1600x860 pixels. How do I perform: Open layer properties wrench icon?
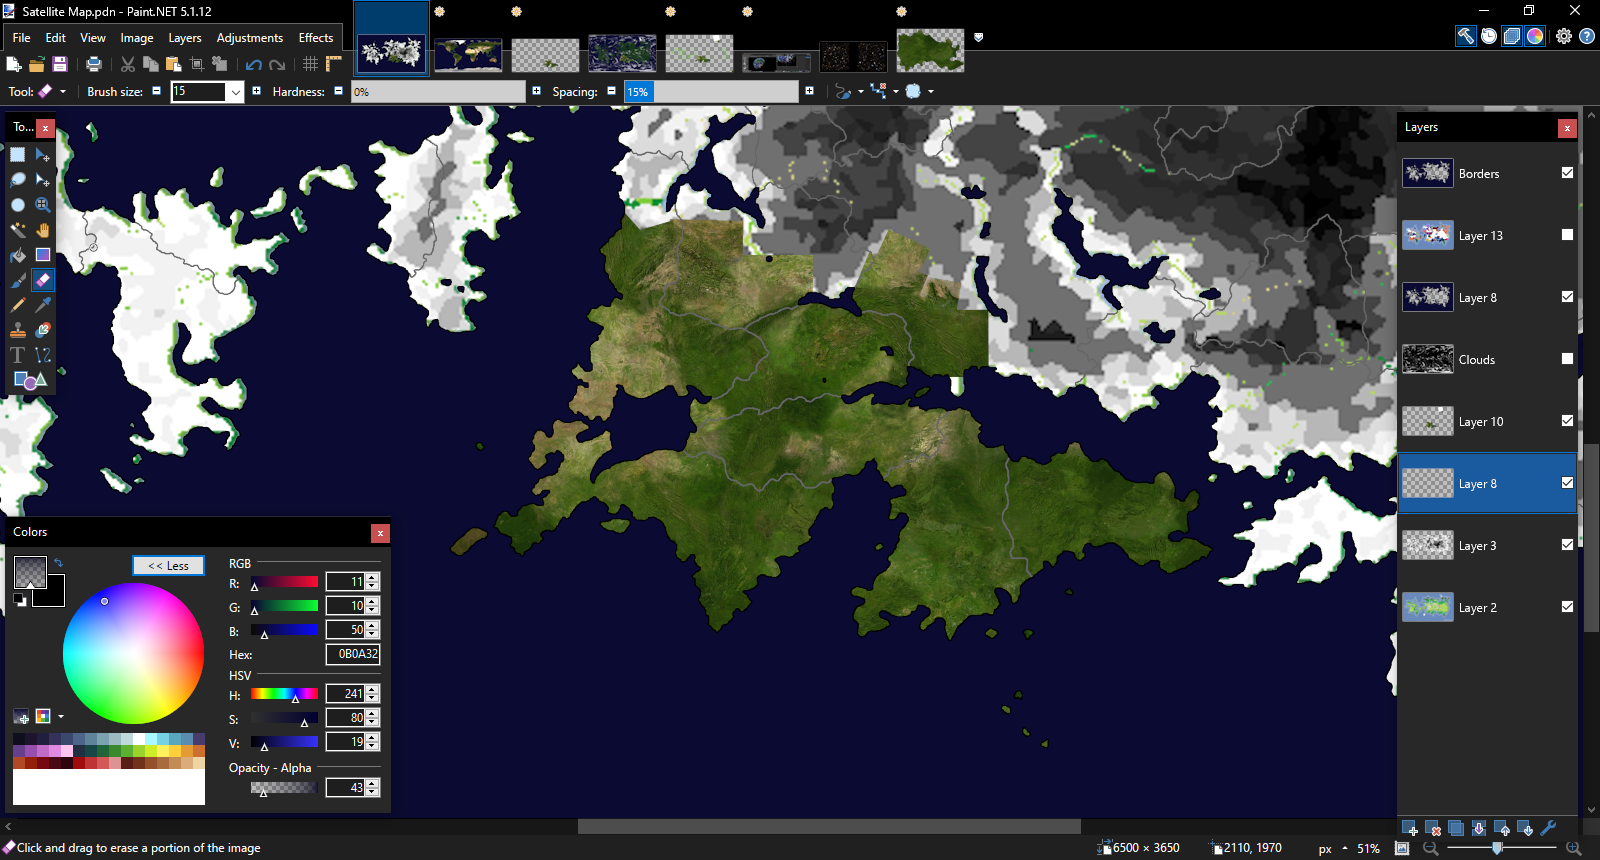1548,828
